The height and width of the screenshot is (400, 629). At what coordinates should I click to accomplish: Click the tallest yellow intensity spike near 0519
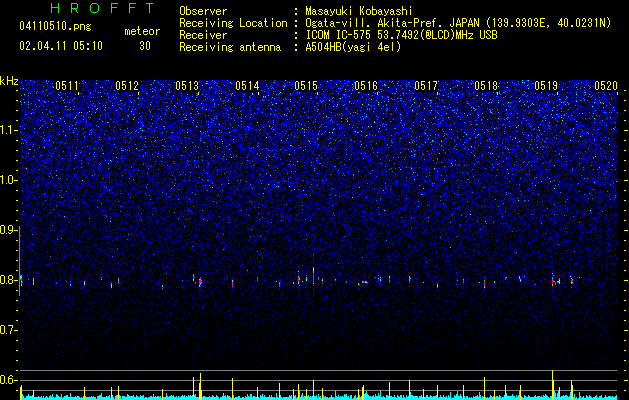point(553,384)
